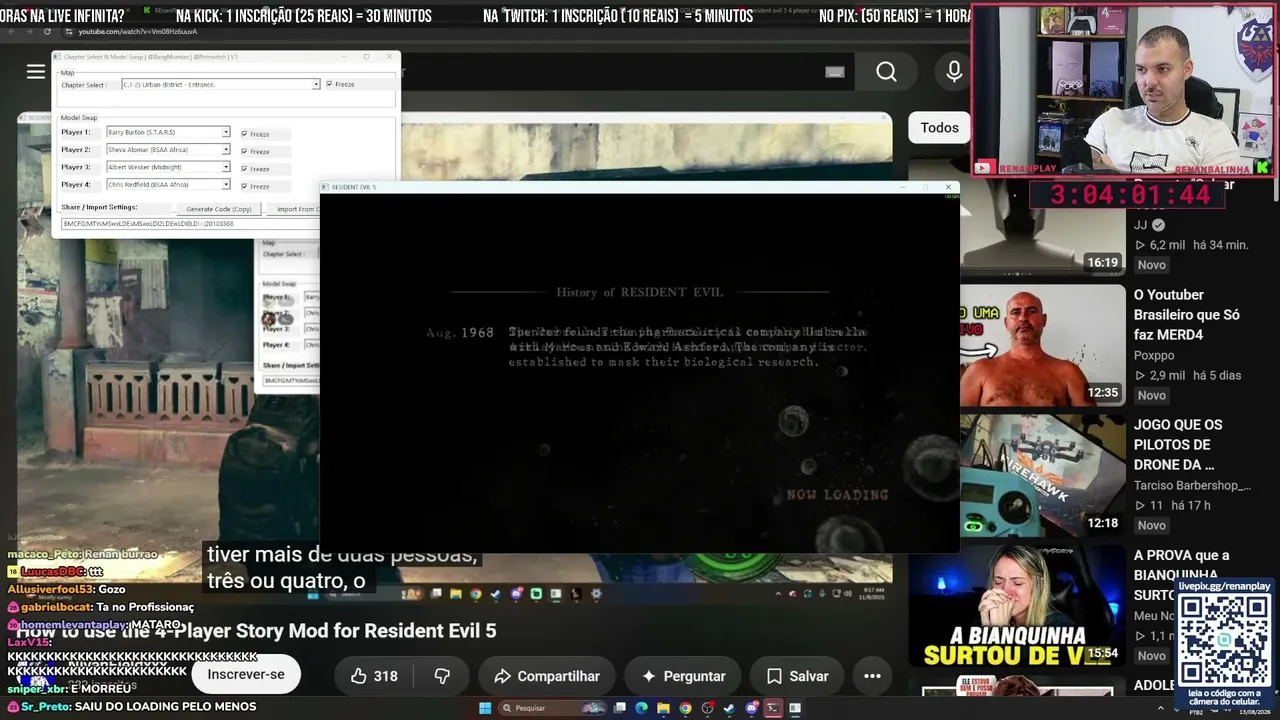The image size is (1280, 720).
Task: Toggle Freeze checkbox for Player 2
Action: [243, 151]
